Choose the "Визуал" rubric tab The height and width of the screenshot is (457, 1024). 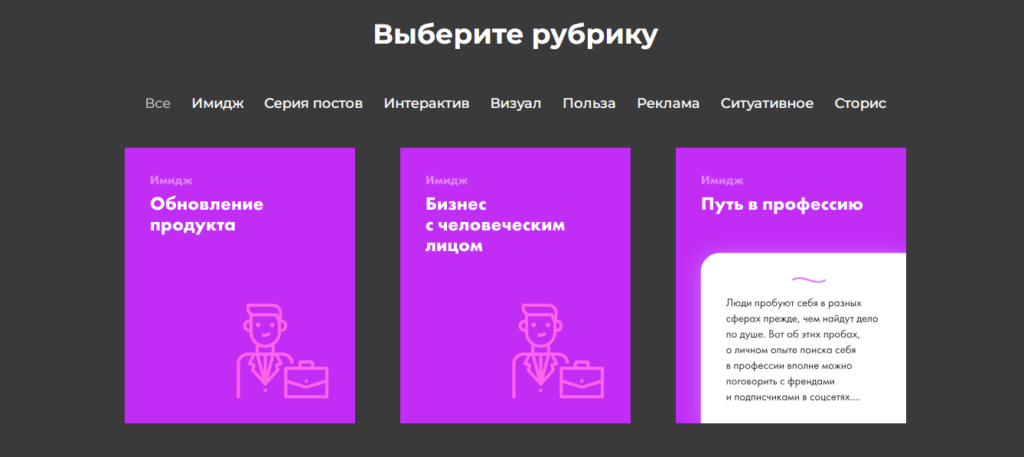click(x=515, y=103)
